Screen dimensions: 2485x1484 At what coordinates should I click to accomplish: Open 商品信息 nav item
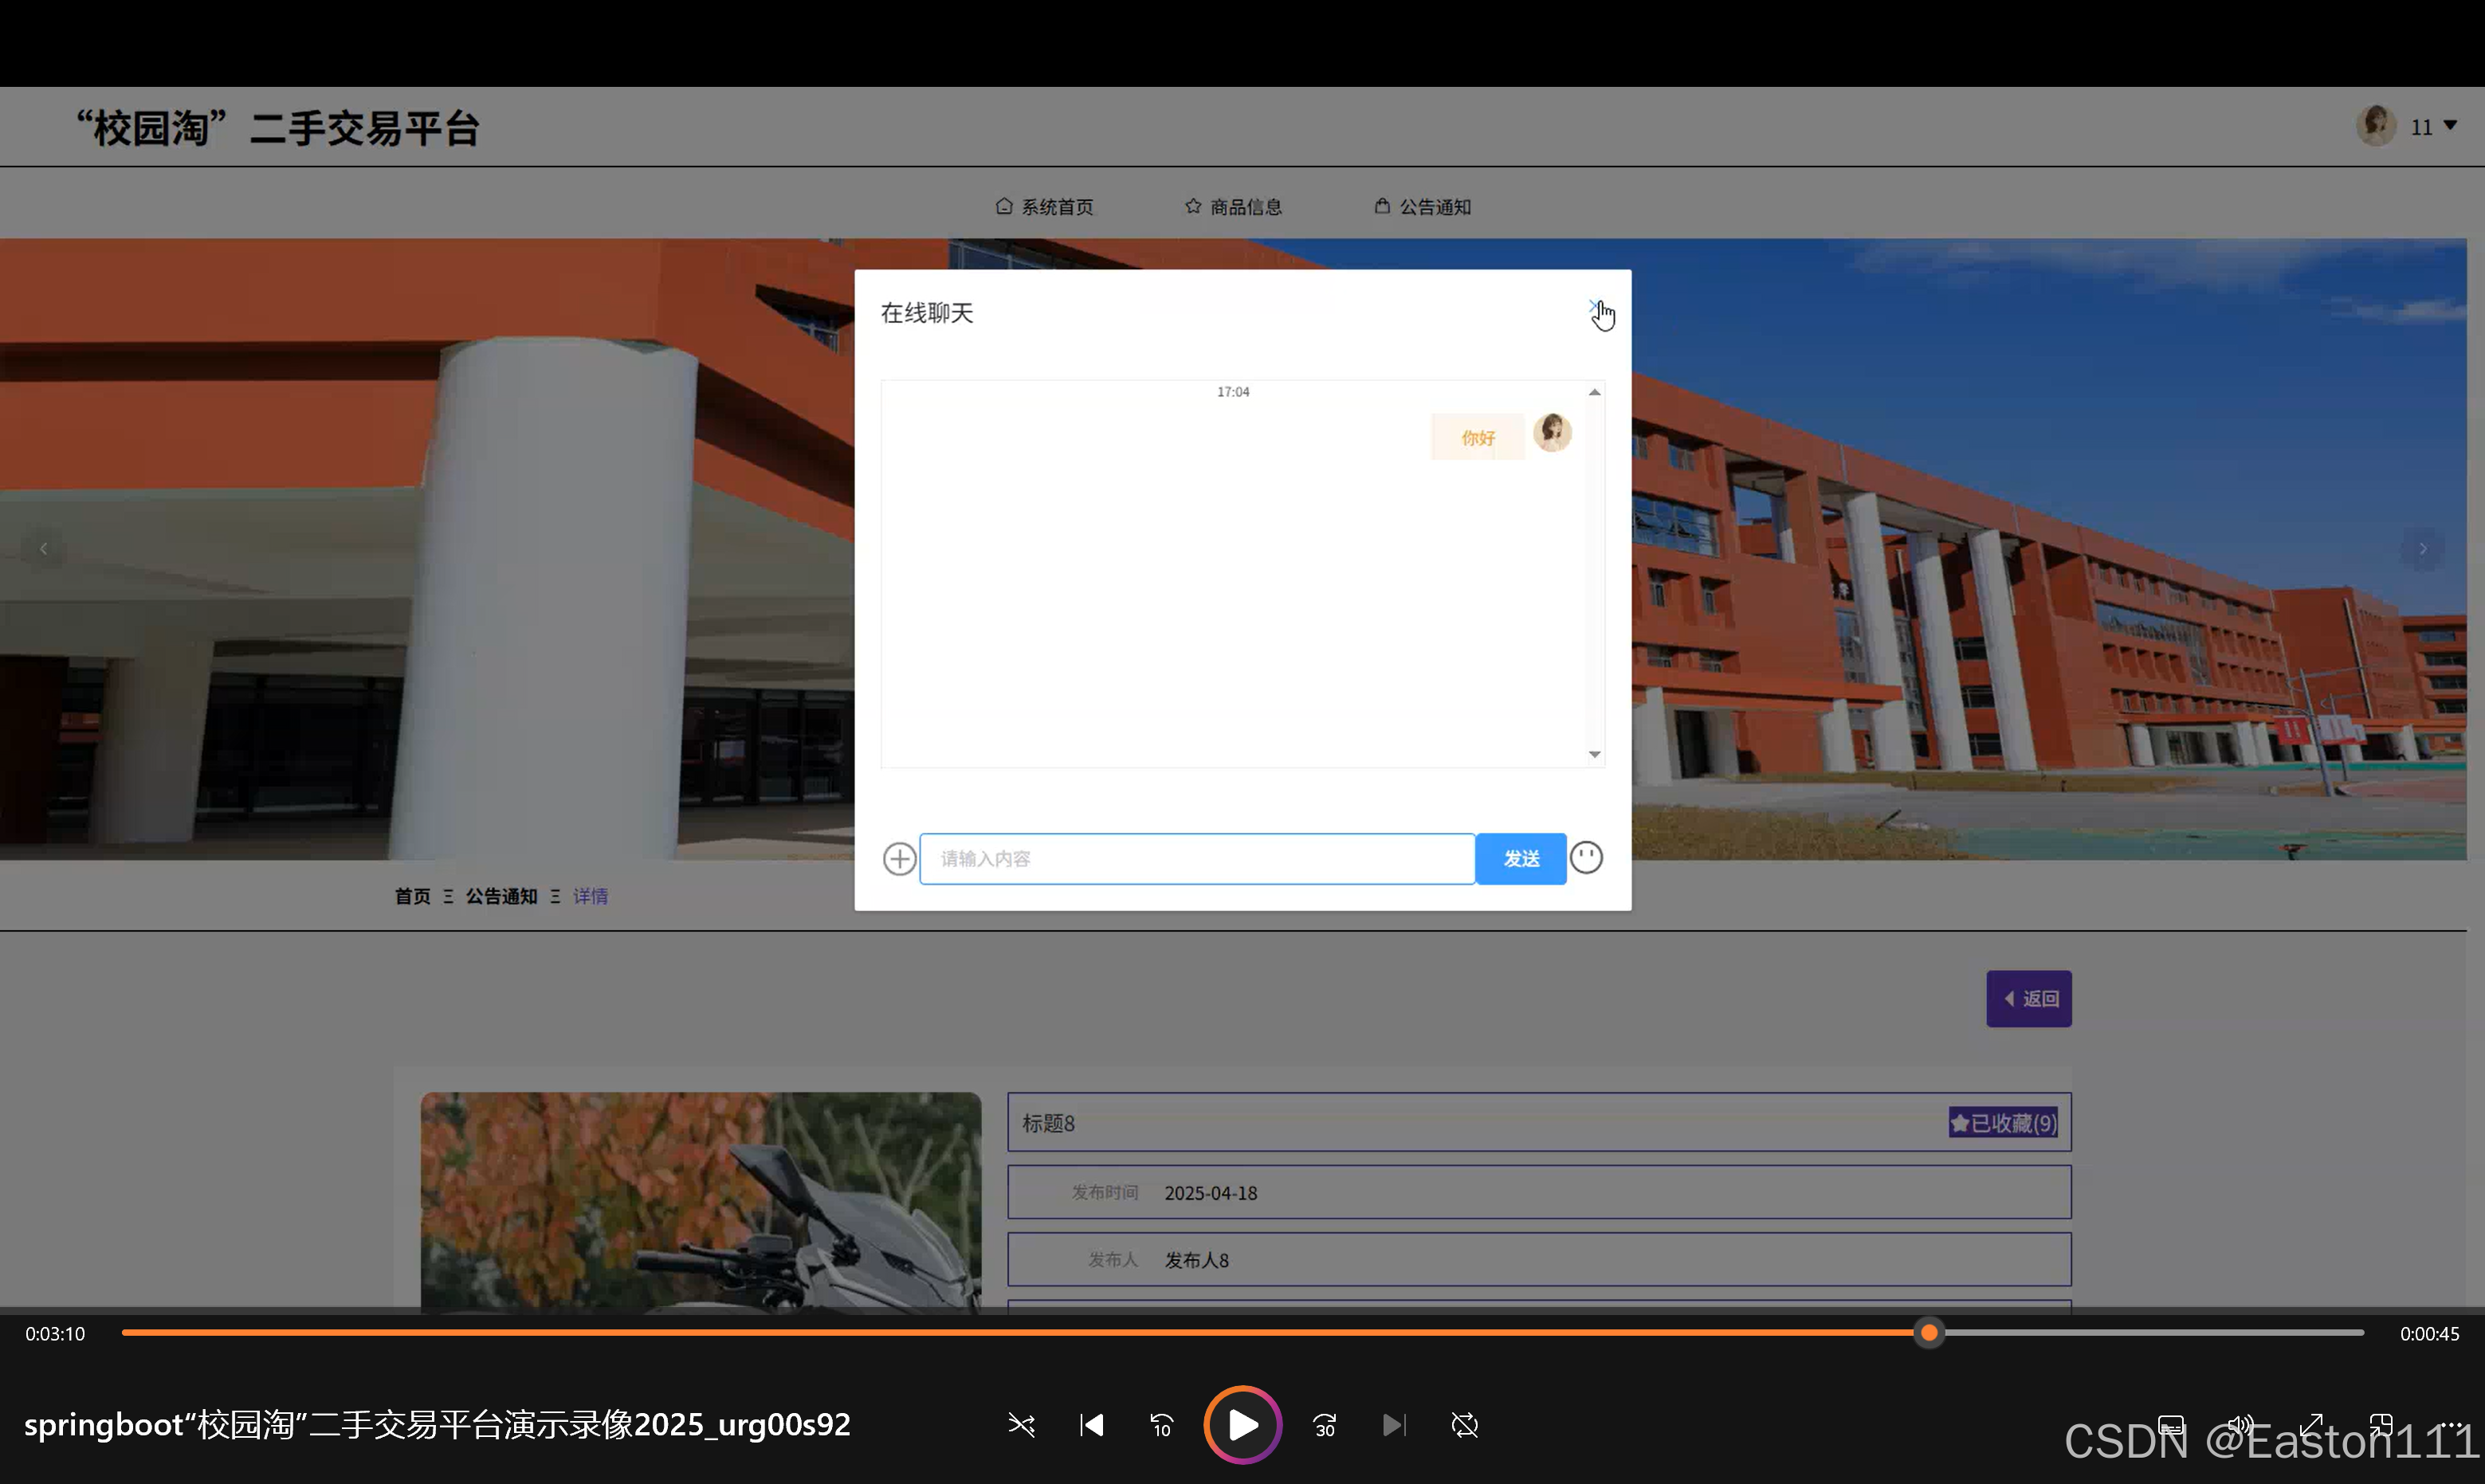coord(1233,206)
